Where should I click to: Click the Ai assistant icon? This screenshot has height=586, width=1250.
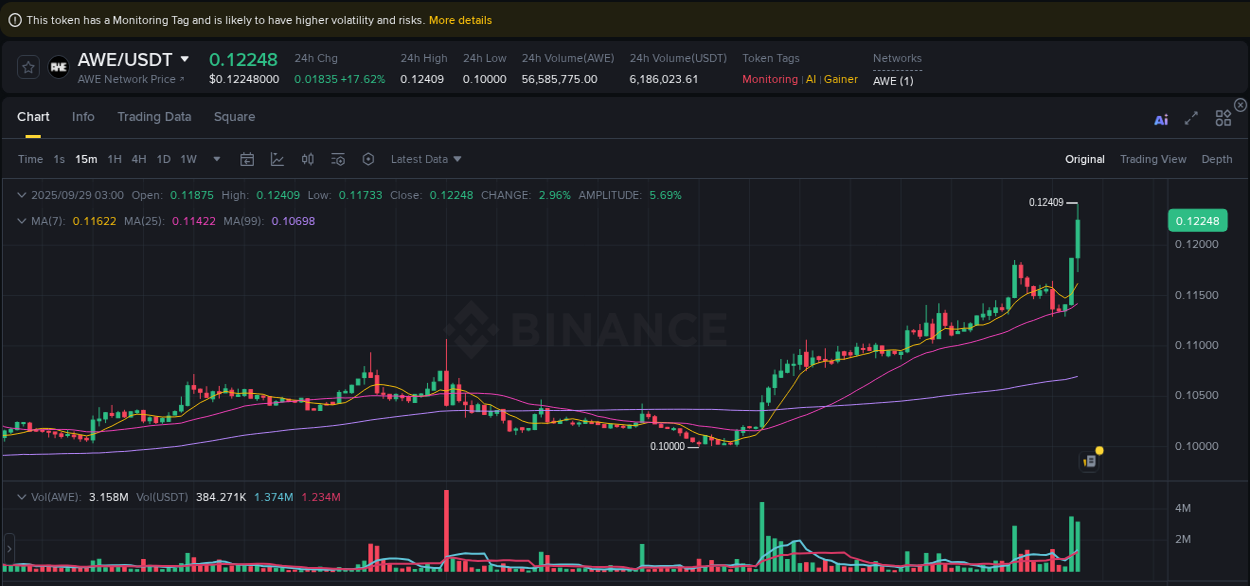1161,118
